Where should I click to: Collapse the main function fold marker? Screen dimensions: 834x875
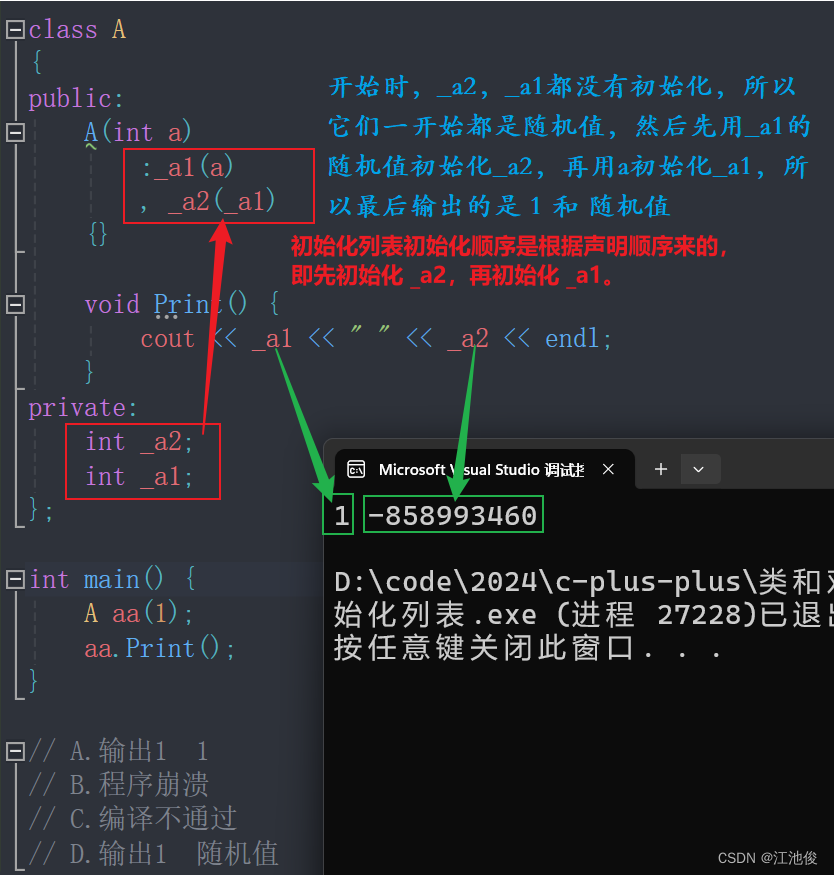[14, 578]
